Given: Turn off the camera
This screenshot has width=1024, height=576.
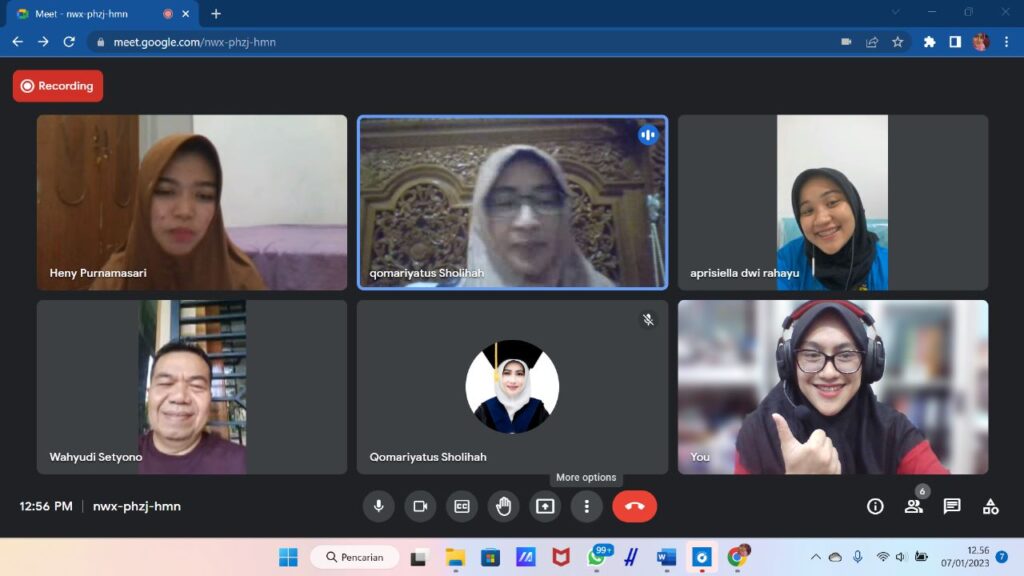Looking at the screenshot, I should pos(420,506).
